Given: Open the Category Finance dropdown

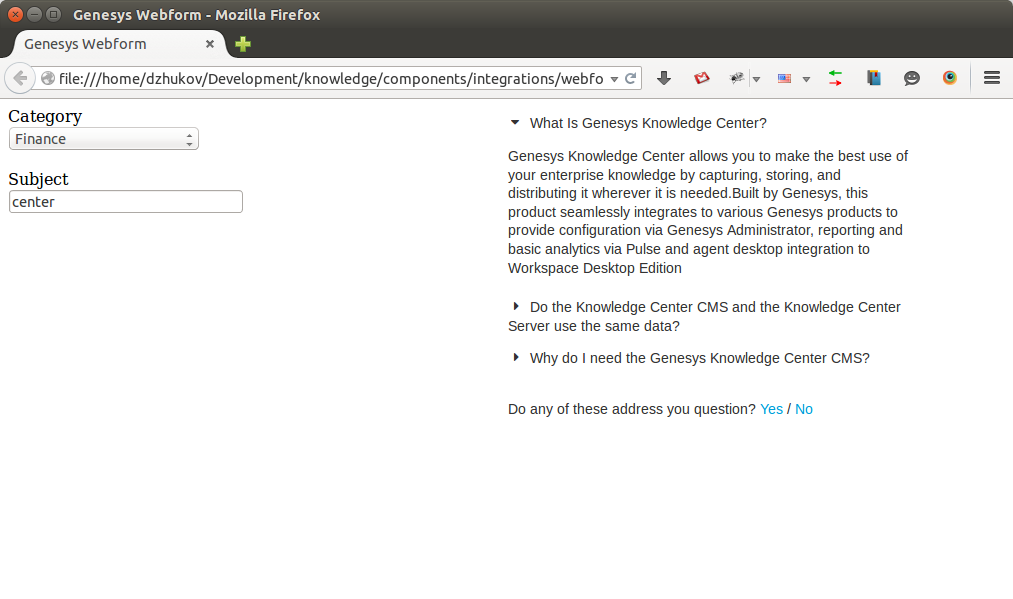Looking at the screenshot, I should click(x=103, y=139).
